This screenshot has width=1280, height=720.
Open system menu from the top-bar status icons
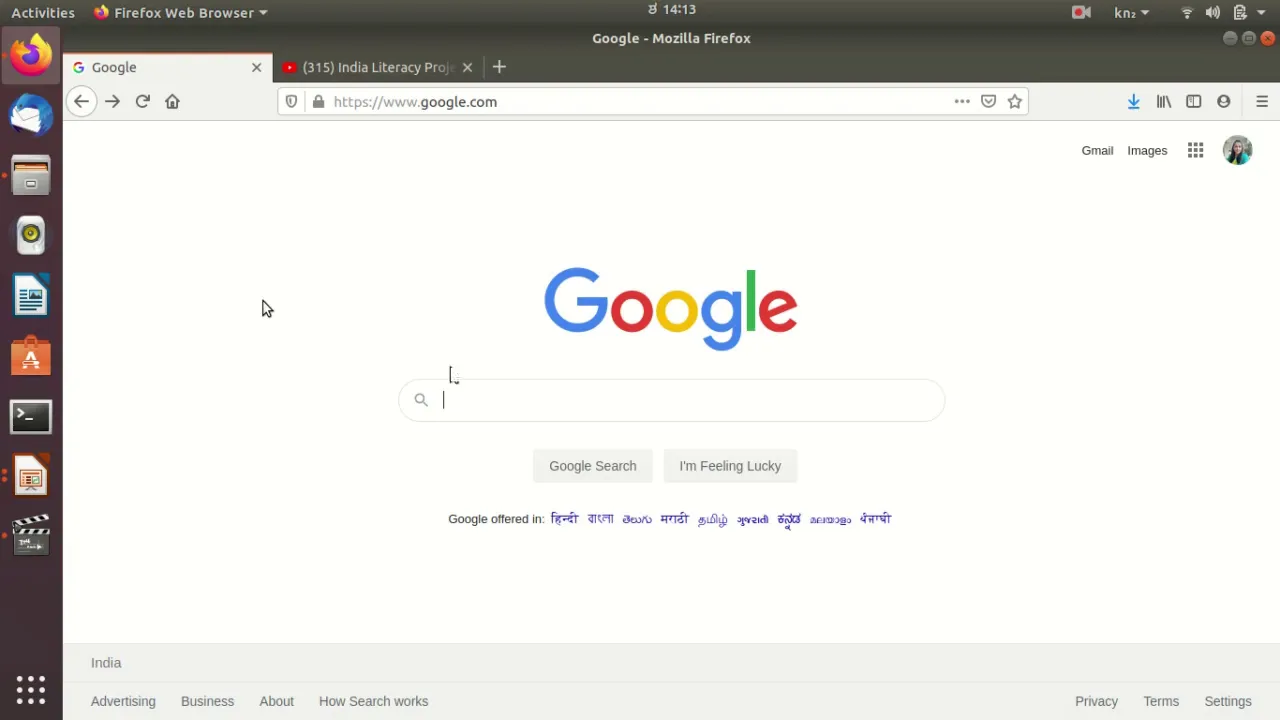point(1225,12)
